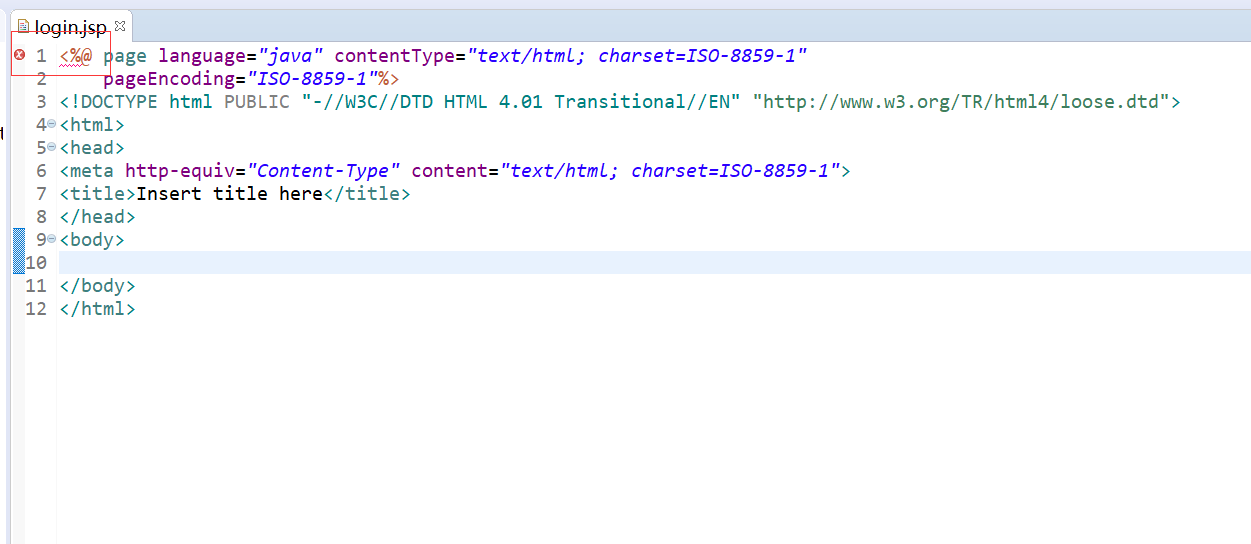
Task: Click the opening <body> tag text
Action: pos(92,240)
